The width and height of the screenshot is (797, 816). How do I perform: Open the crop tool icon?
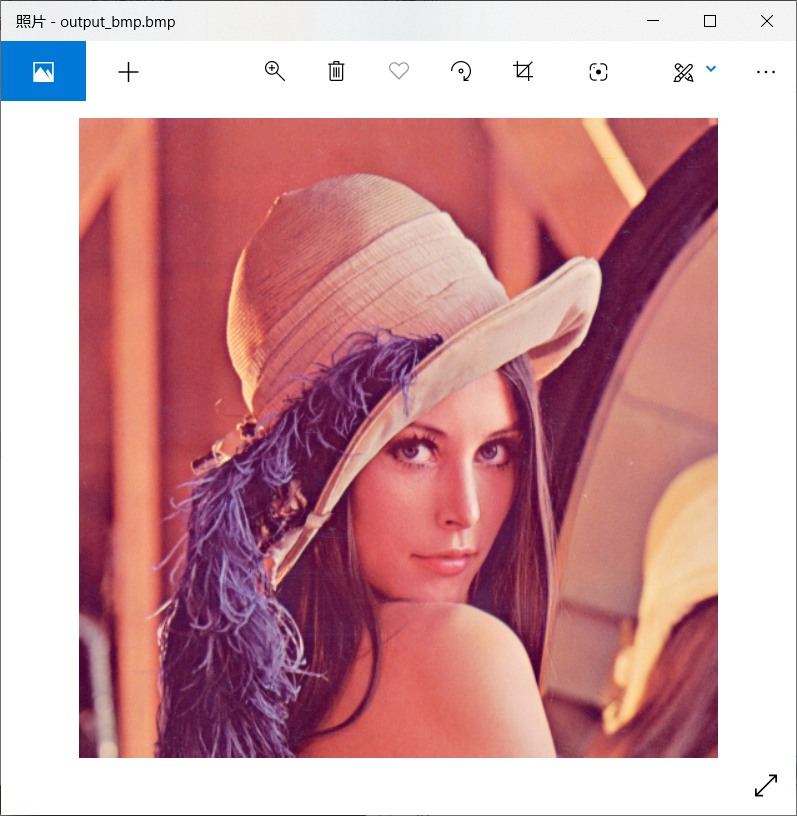[x=523, y=71]
